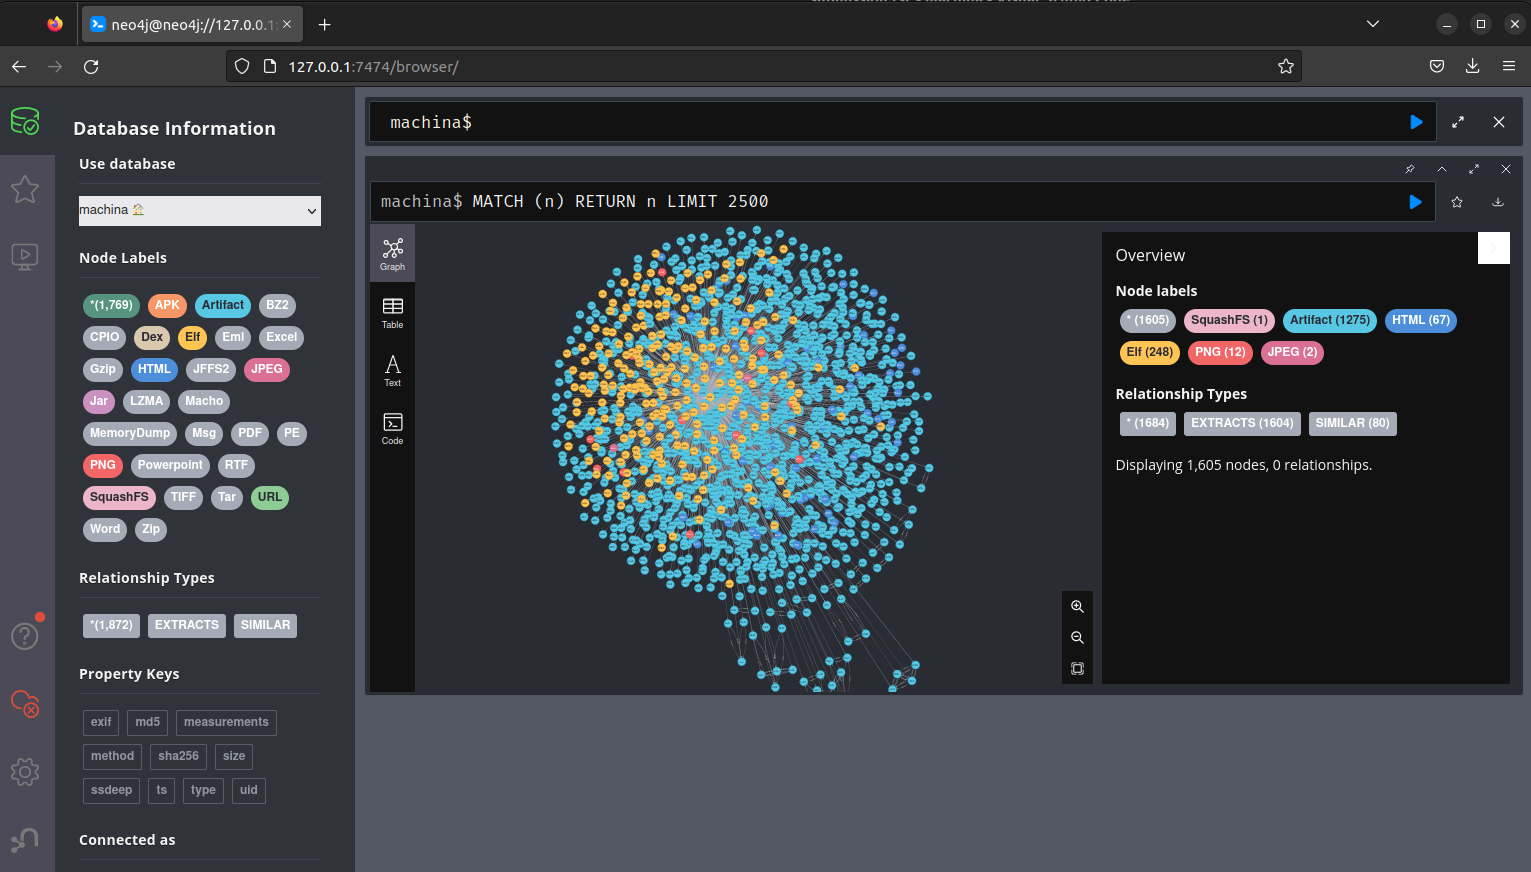Collapse the result frame with chevron

pos(1442,169)
